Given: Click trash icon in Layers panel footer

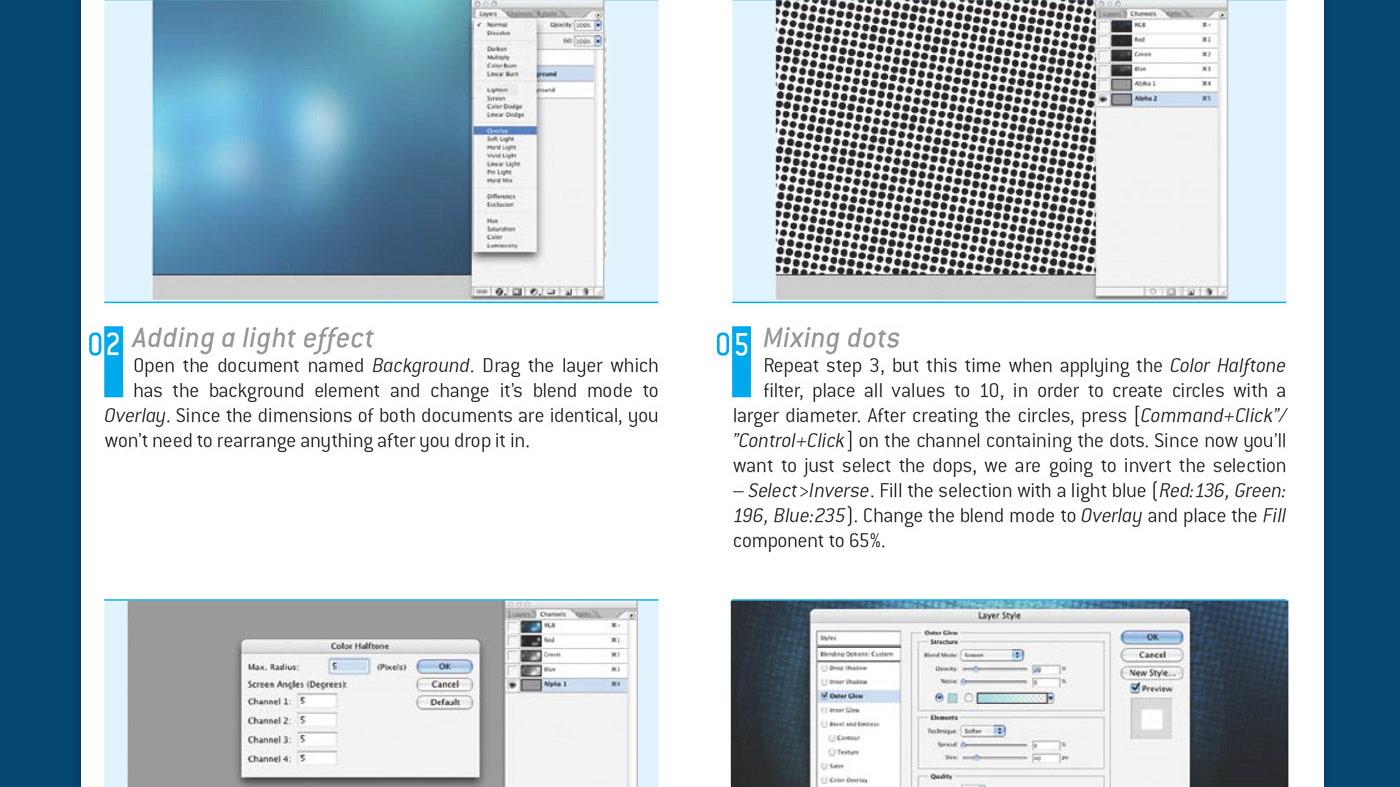Looking at the screenshot, I should click(x=586, y=291).
